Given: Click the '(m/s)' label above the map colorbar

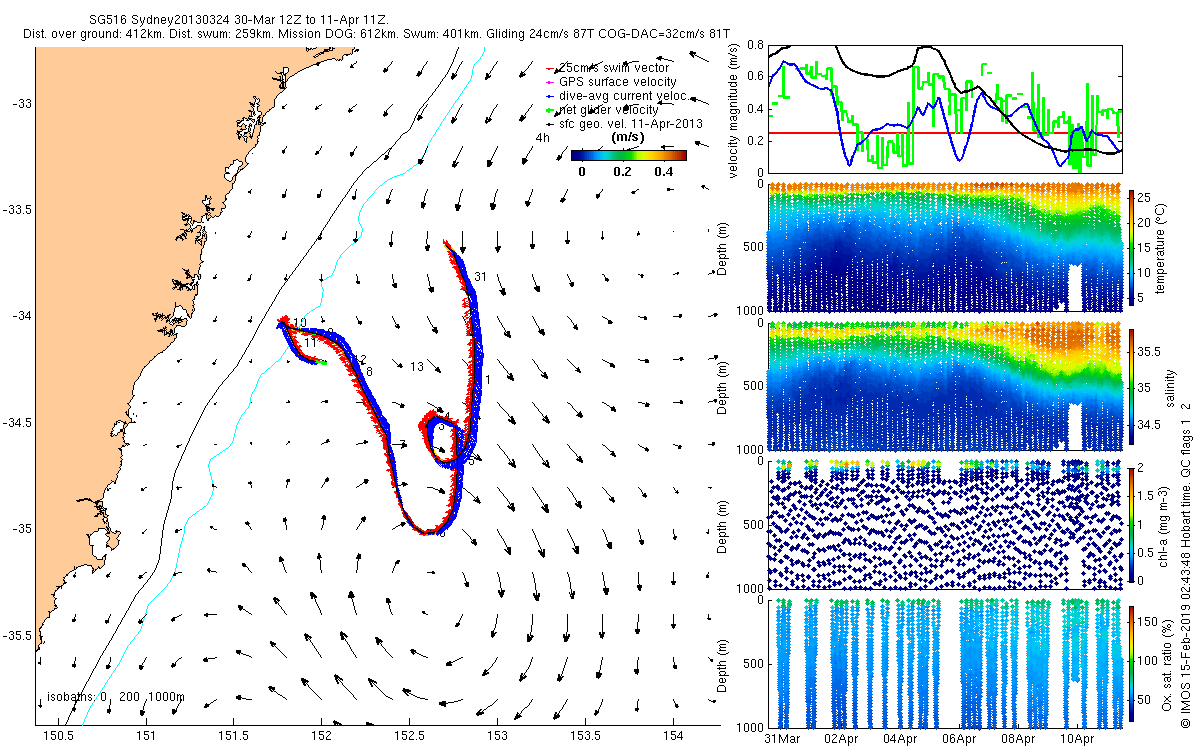Looking at the screenshot, I should pyautogui.click(x=627, y=139).
